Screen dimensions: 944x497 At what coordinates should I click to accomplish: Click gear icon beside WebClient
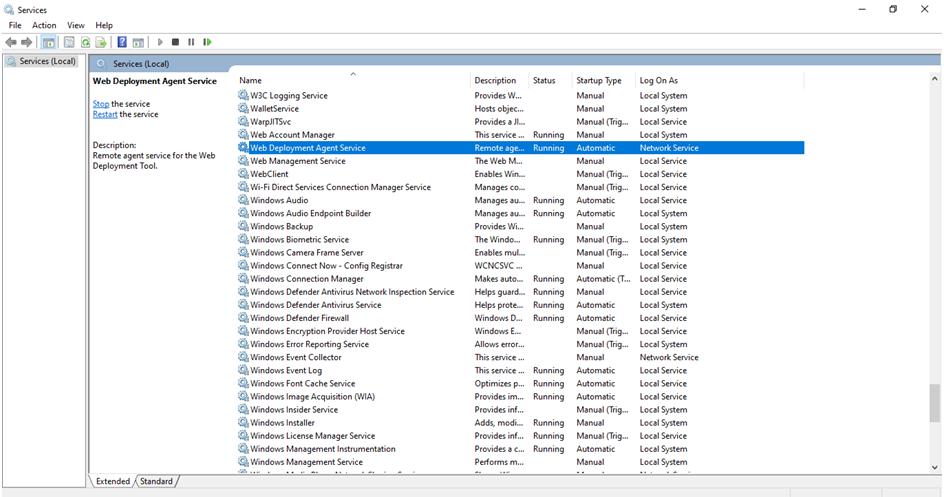click(x=243, y=174)
